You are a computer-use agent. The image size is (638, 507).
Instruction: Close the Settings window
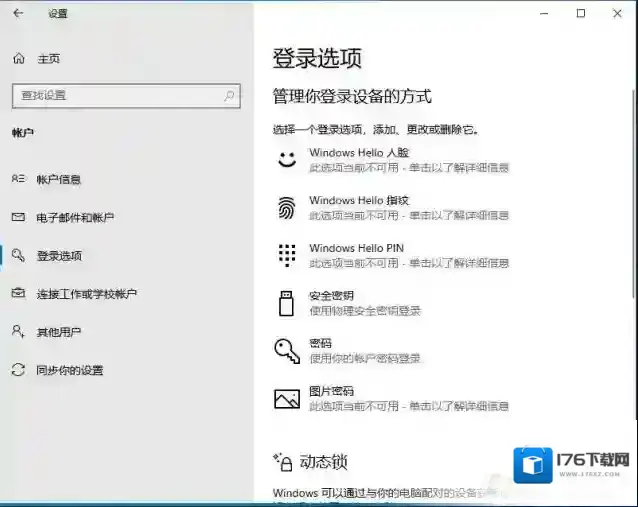617,13
